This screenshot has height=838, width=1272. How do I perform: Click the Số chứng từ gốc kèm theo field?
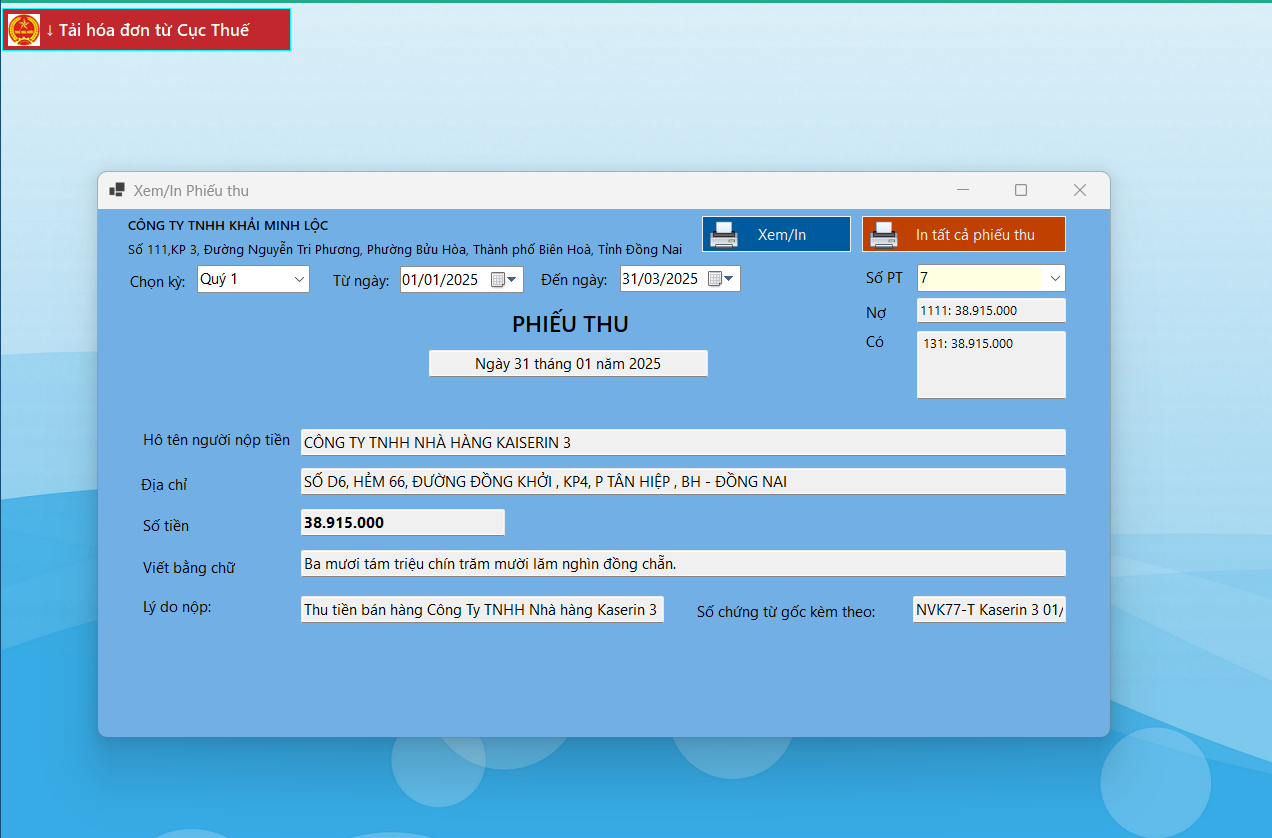tap(988, 610)
